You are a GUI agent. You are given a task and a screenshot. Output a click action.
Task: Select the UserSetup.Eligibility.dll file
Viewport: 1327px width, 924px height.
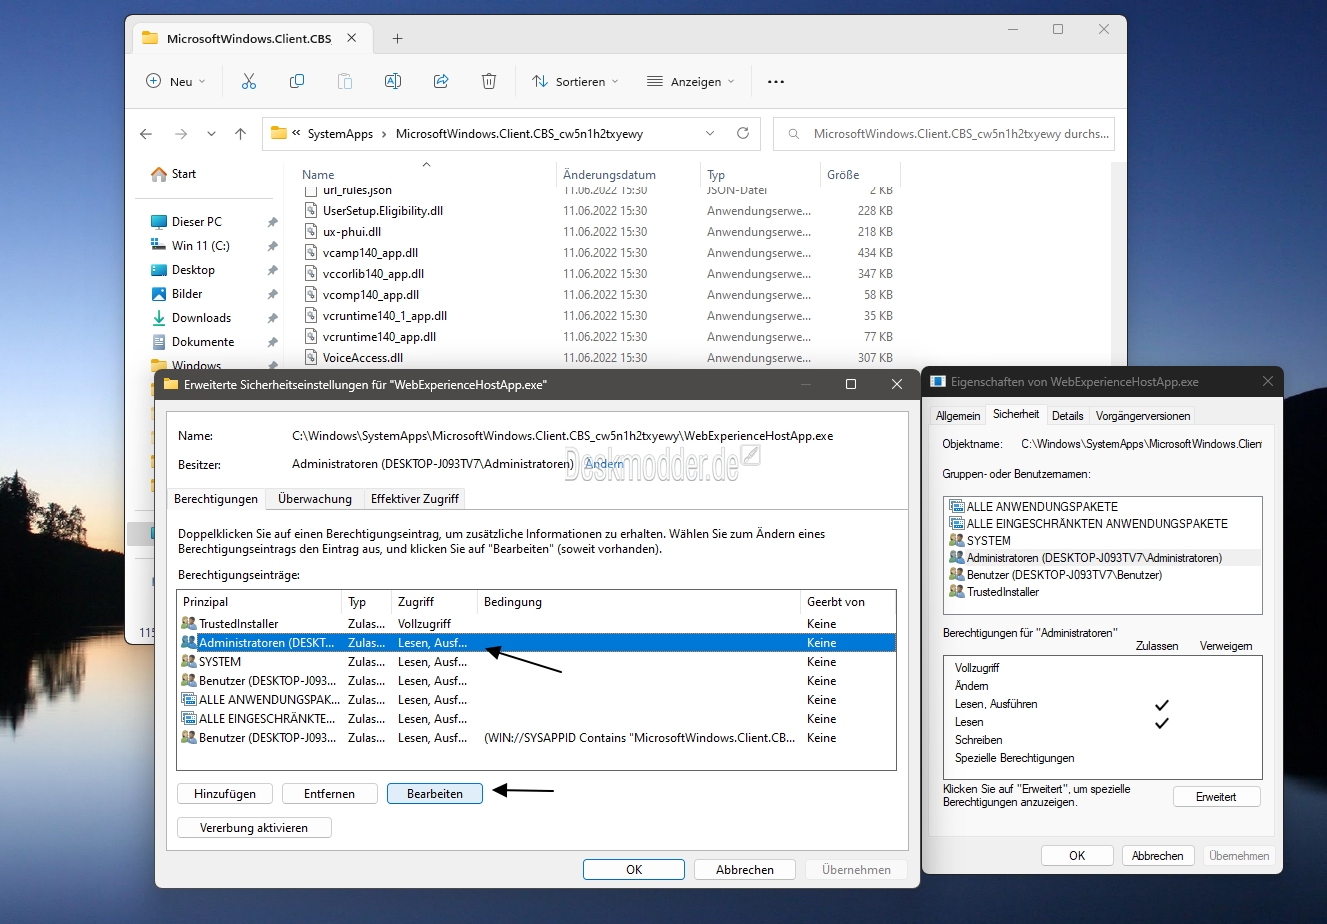click(383, 211)
